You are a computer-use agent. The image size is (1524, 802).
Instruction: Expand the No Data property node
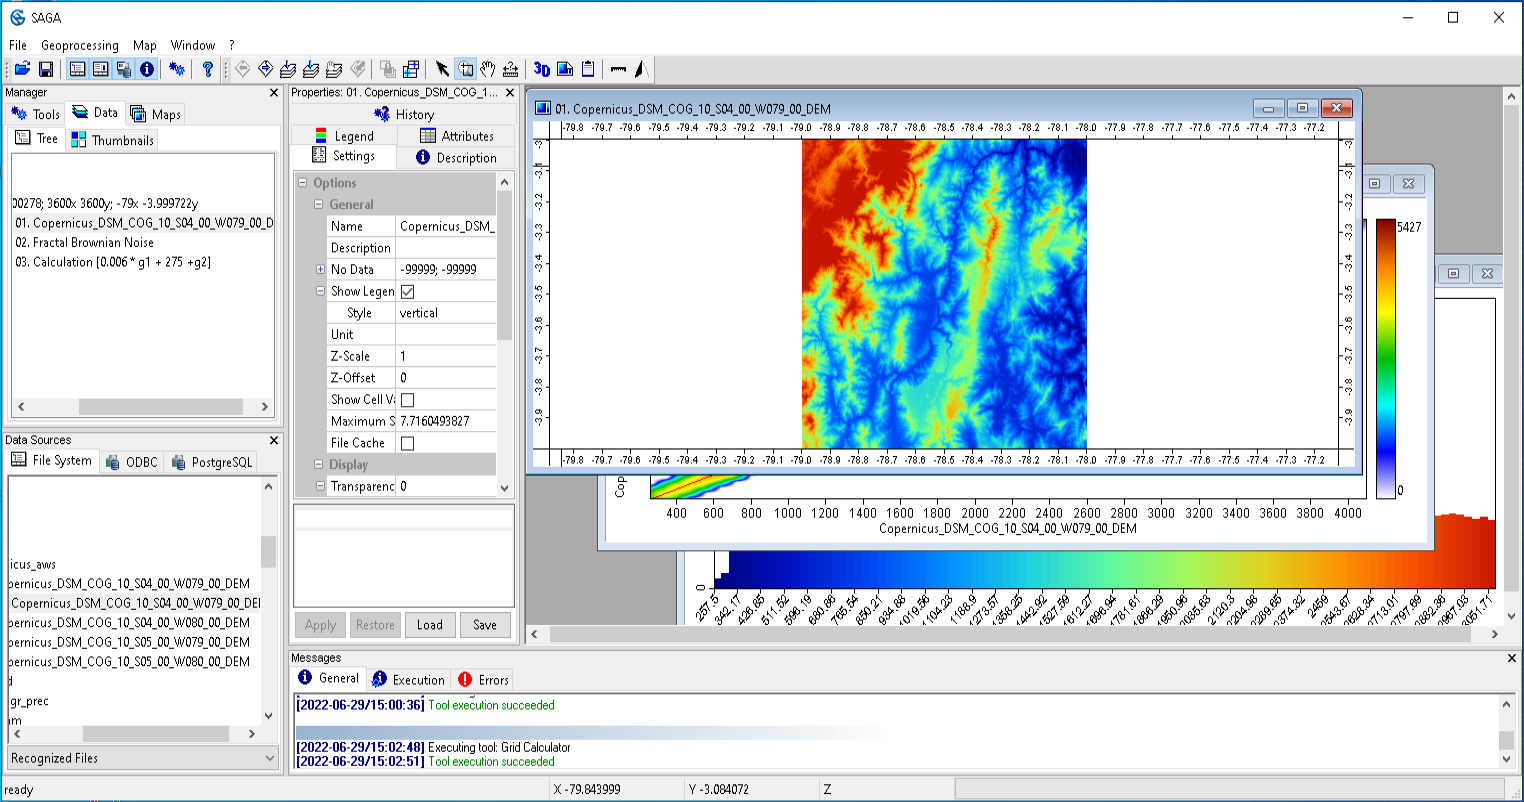(x=320, y=269)
